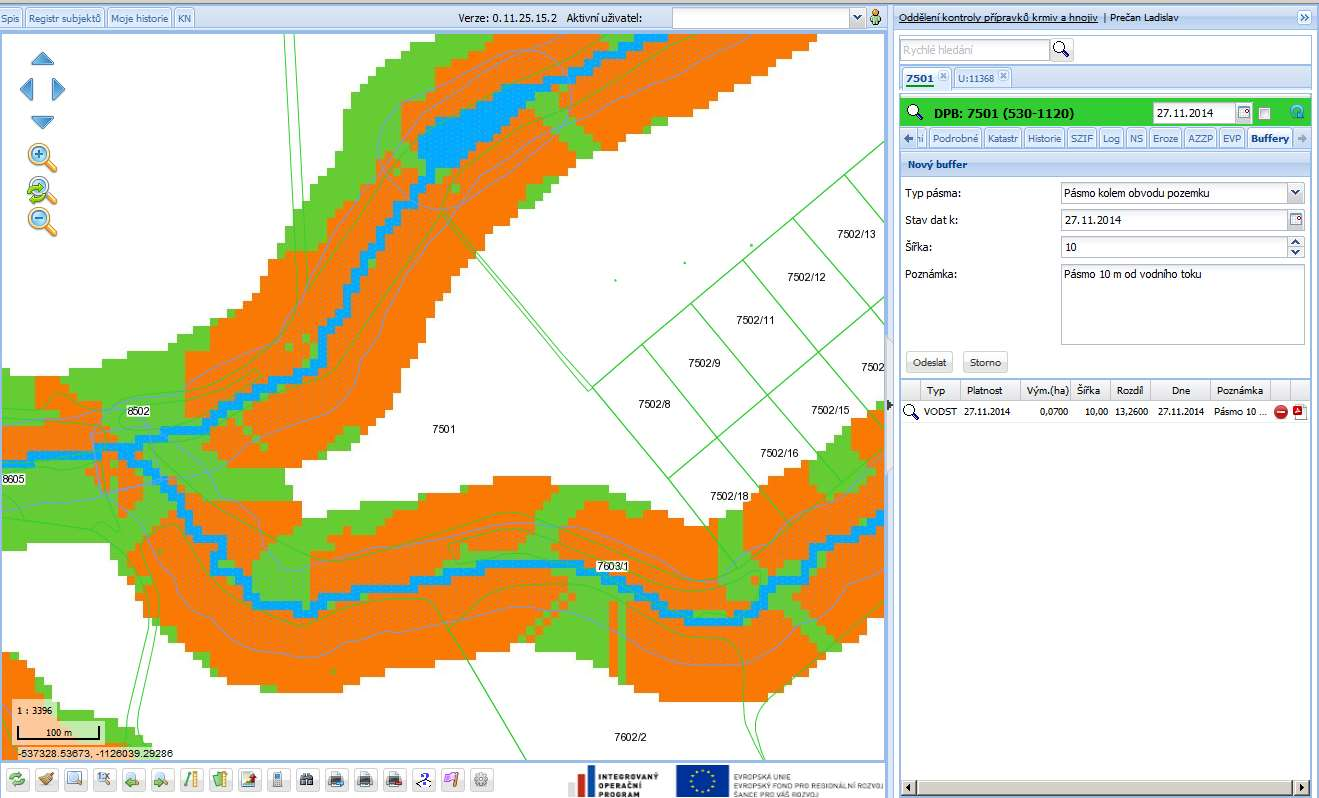This screenshot has width=1319, height=798.
Task: Refresh the map with the green arrows icon
Action: (18, 779)
